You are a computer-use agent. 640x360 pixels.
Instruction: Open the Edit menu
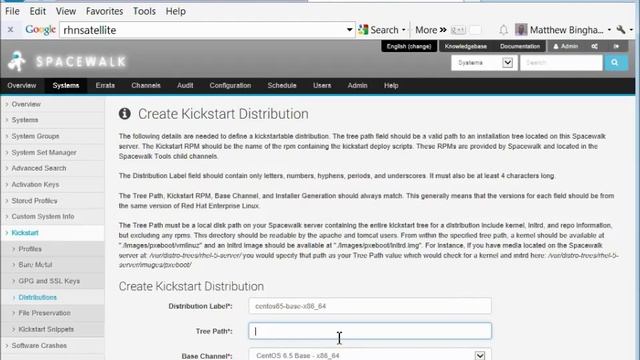[38, 11]
